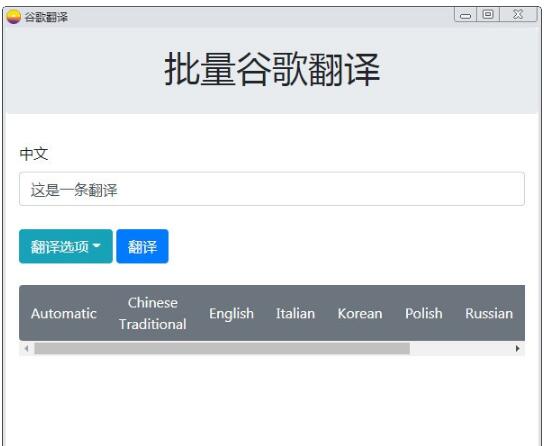Click the 中文 field label

[34, 154]
